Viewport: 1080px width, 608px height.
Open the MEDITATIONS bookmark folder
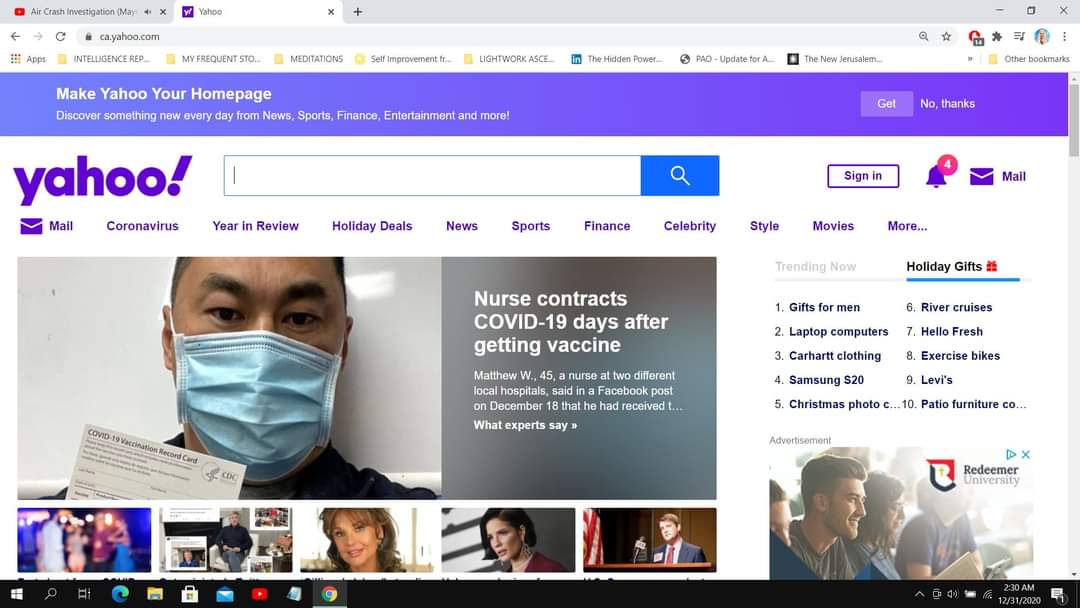click(309, 59)
